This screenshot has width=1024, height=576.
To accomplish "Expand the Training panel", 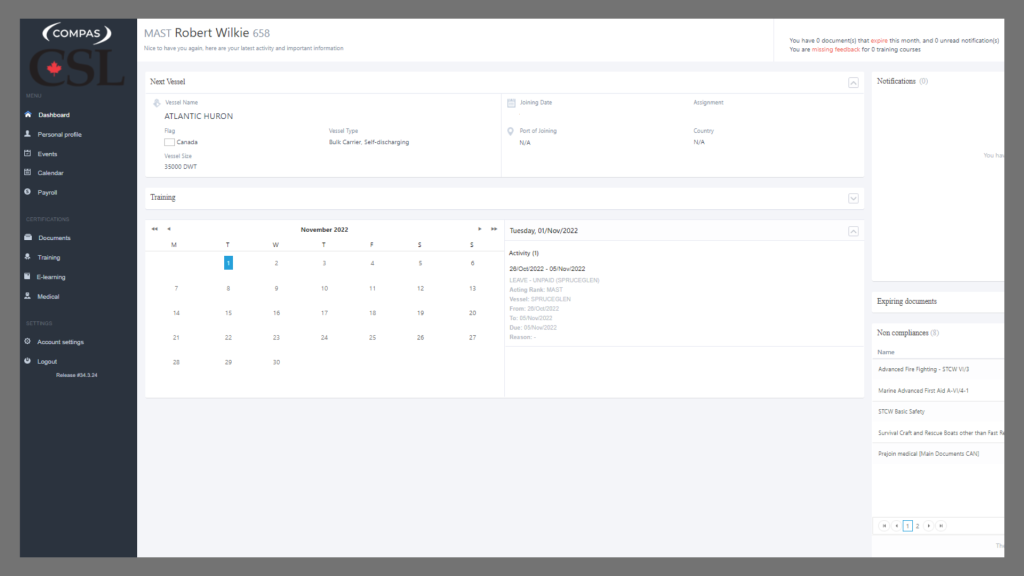I will click(854, 199).
